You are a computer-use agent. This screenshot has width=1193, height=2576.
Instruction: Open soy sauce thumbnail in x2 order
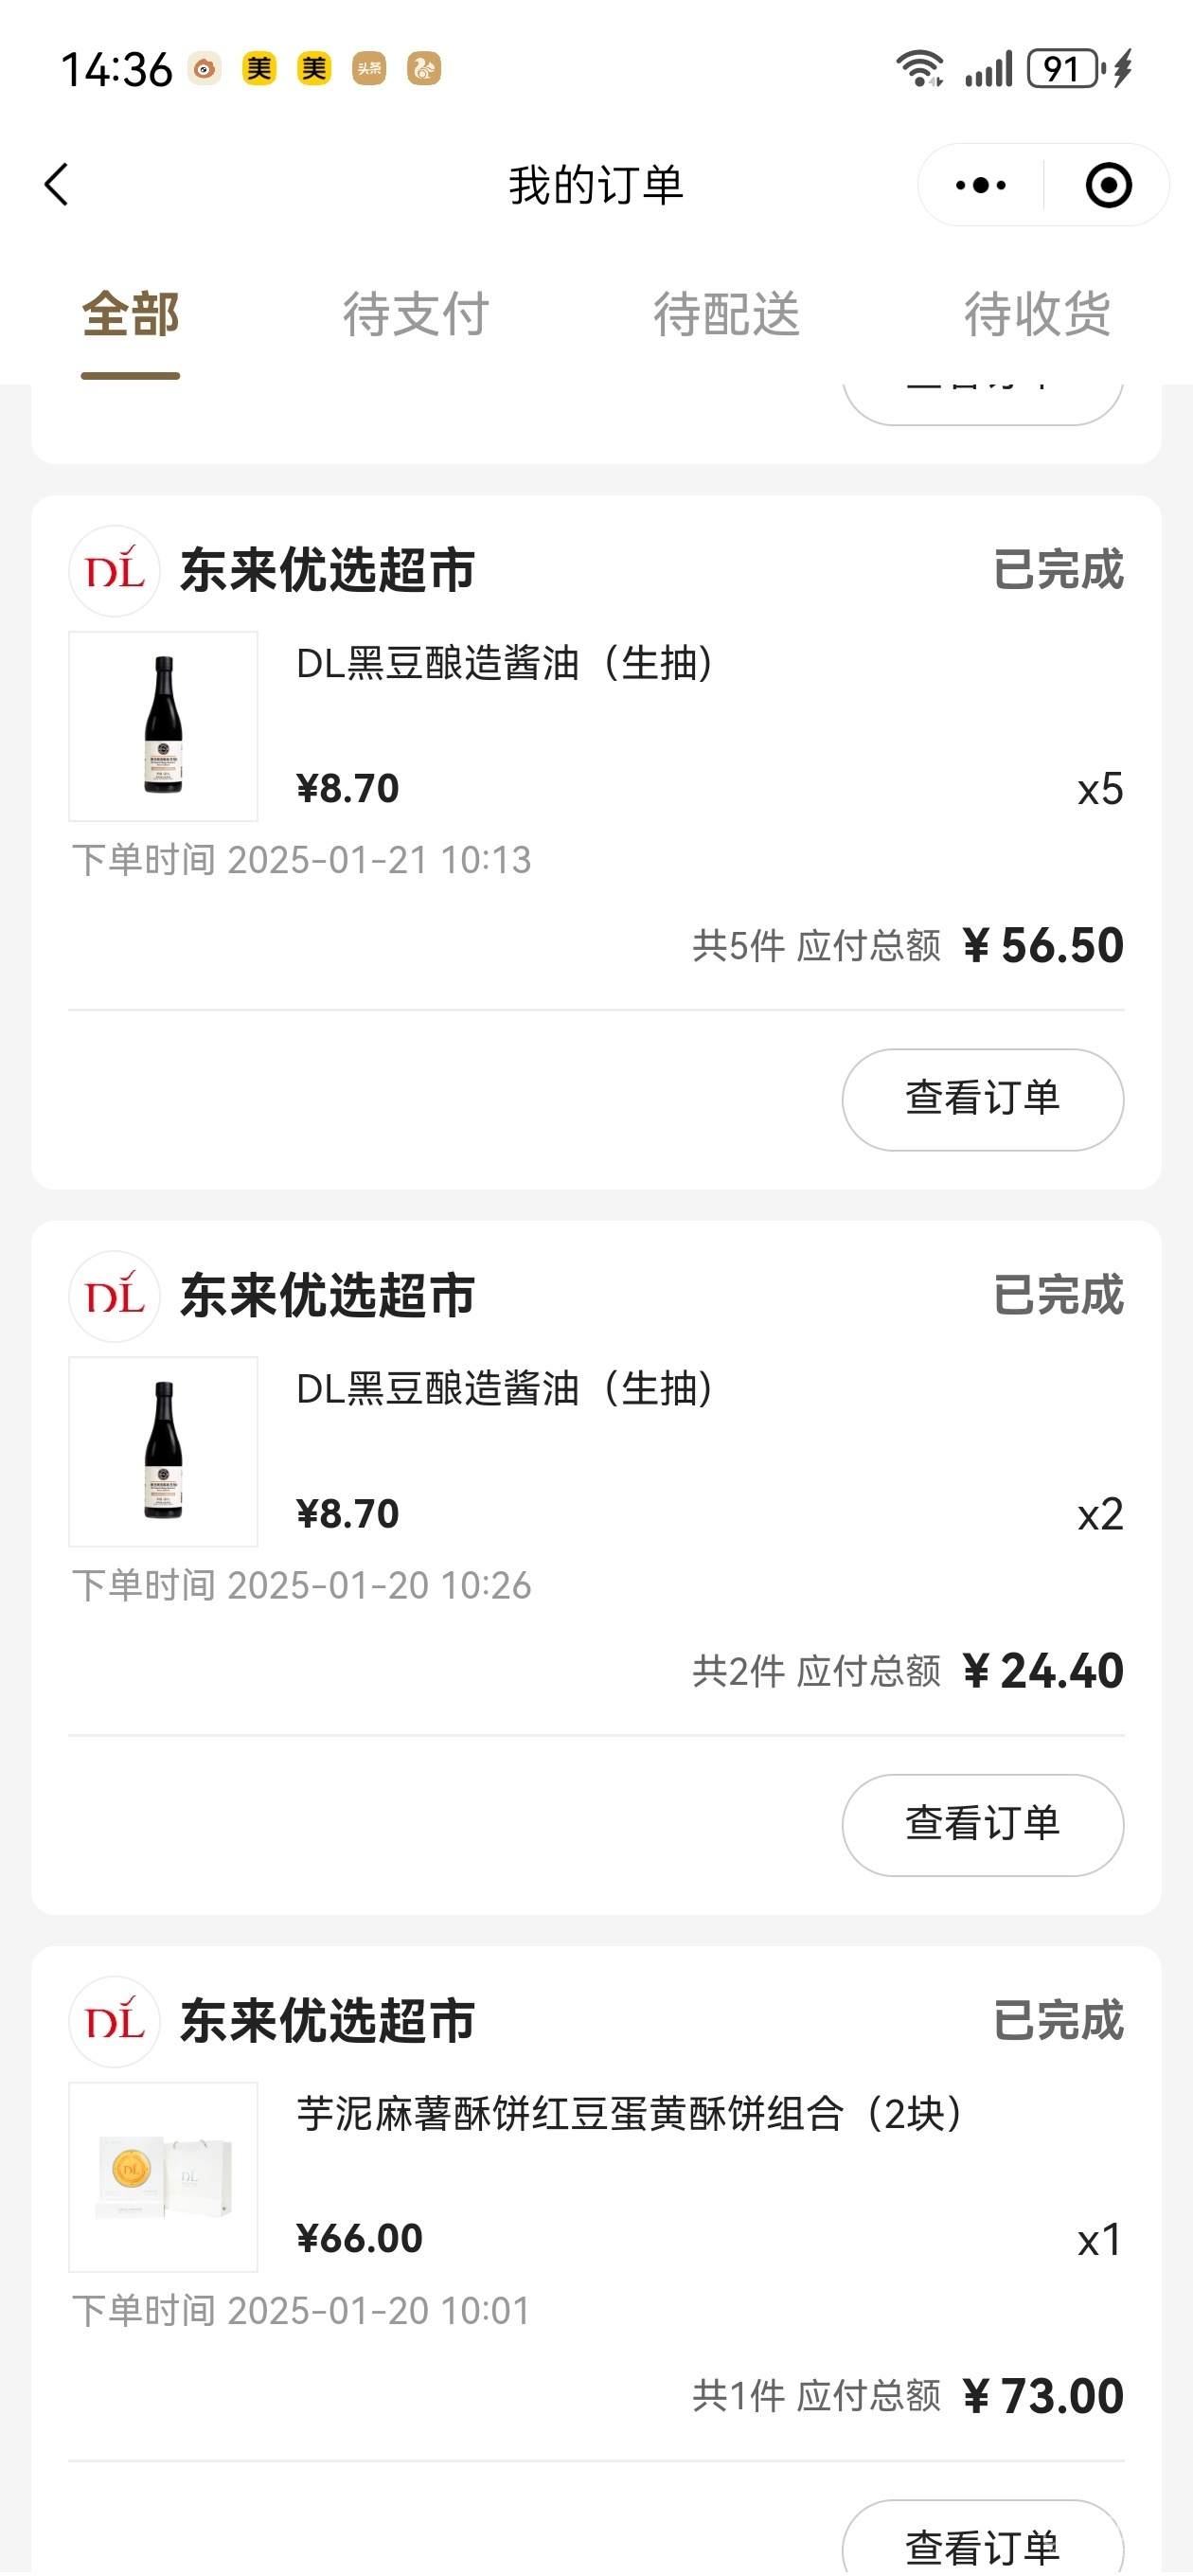coord(163,1451)
